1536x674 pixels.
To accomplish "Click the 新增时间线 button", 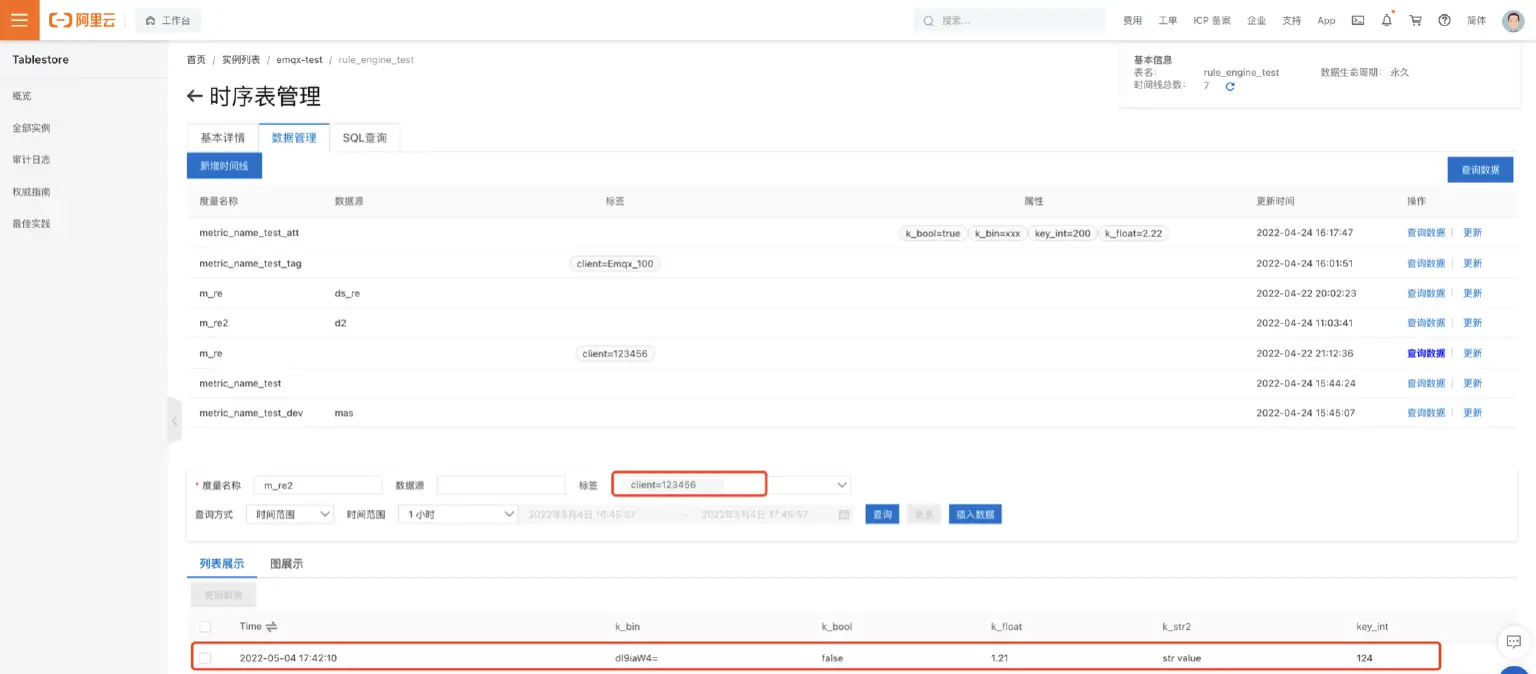I will pyautogui.click(x=224, y=166).
